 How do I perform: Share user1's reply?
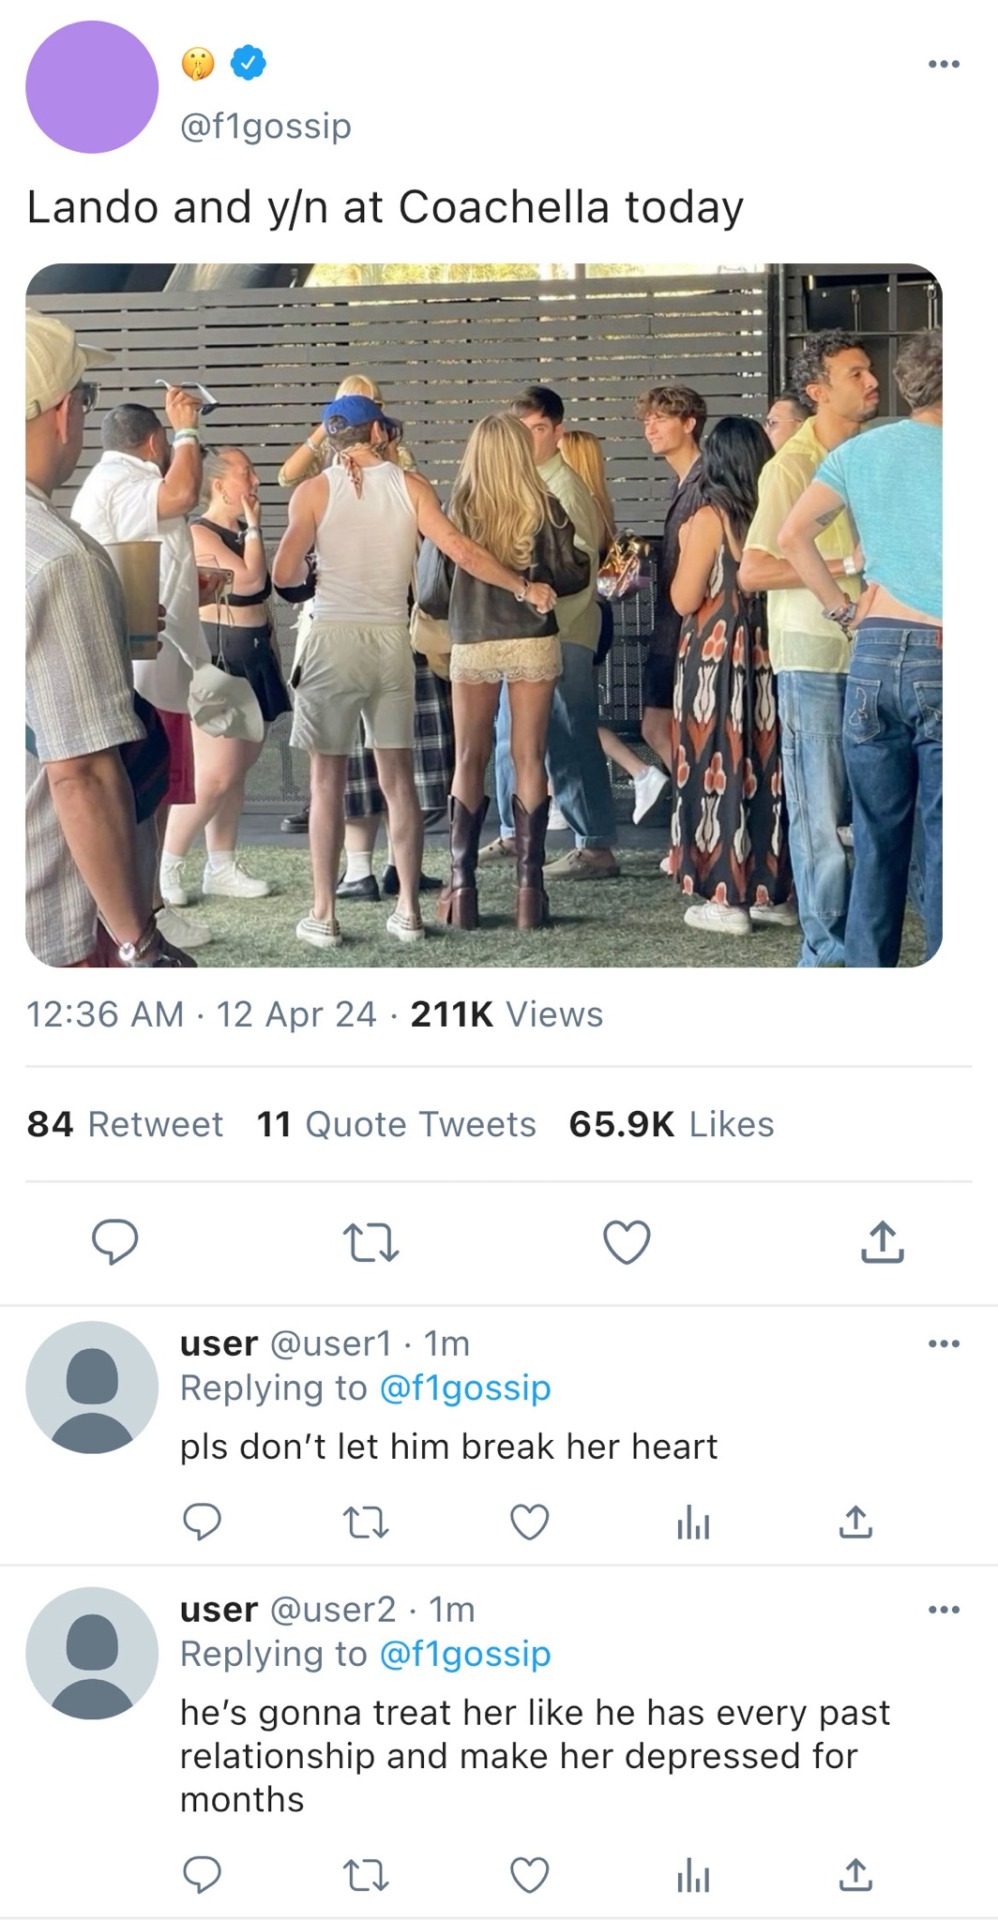(x=855, y=1522)
